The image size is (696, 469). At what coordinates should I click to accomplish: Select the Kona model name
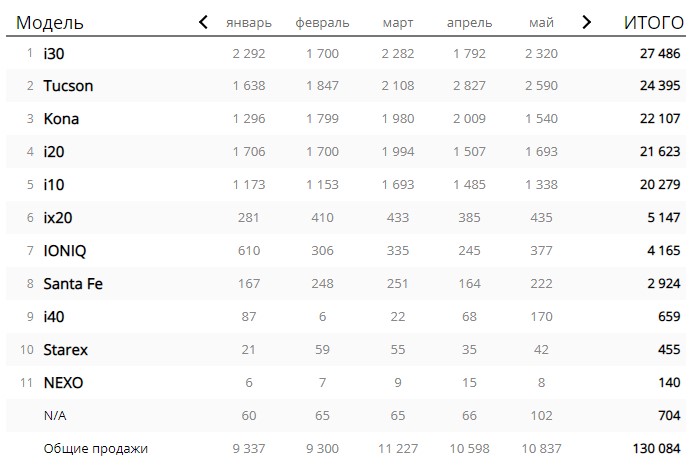[x=61, y=119]
